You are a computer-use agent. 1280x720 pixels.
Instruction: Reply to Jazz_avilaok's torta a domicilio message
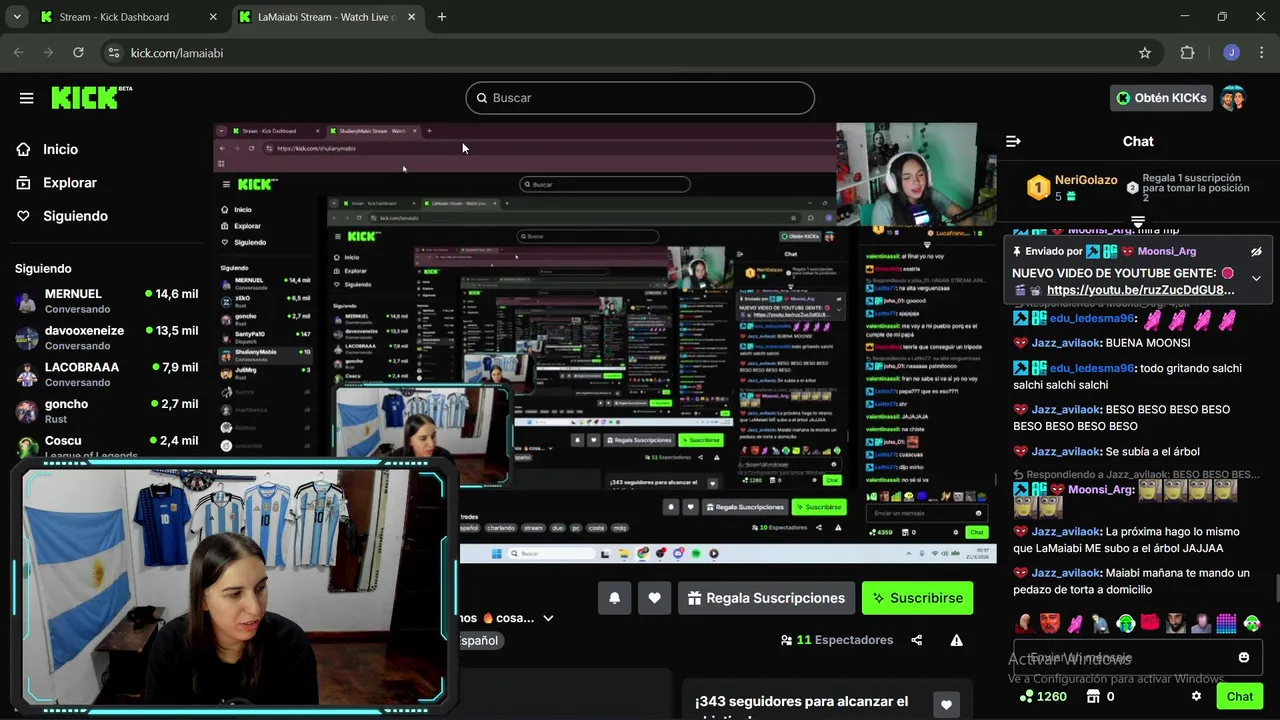pos(1132,581)
